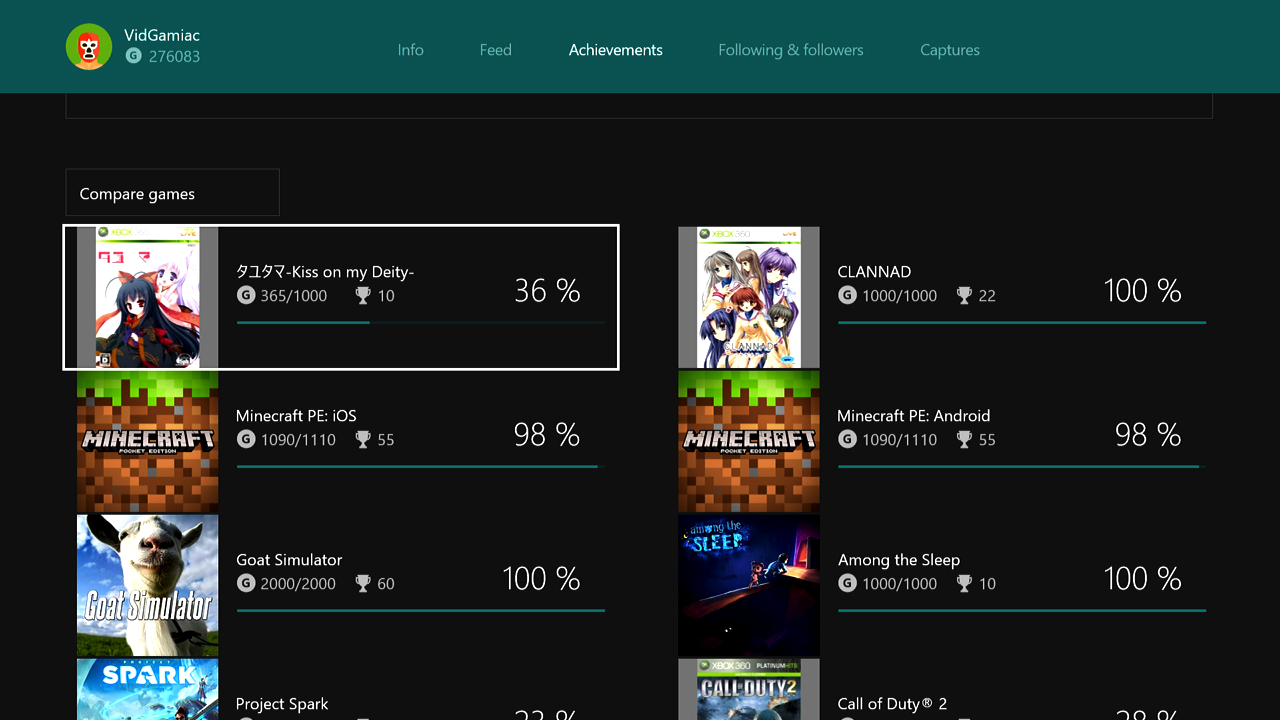Viewport: 1280px width, 720px height.
Task: Open the Project Spark cover thumbnail
Action: coord(148,689)
